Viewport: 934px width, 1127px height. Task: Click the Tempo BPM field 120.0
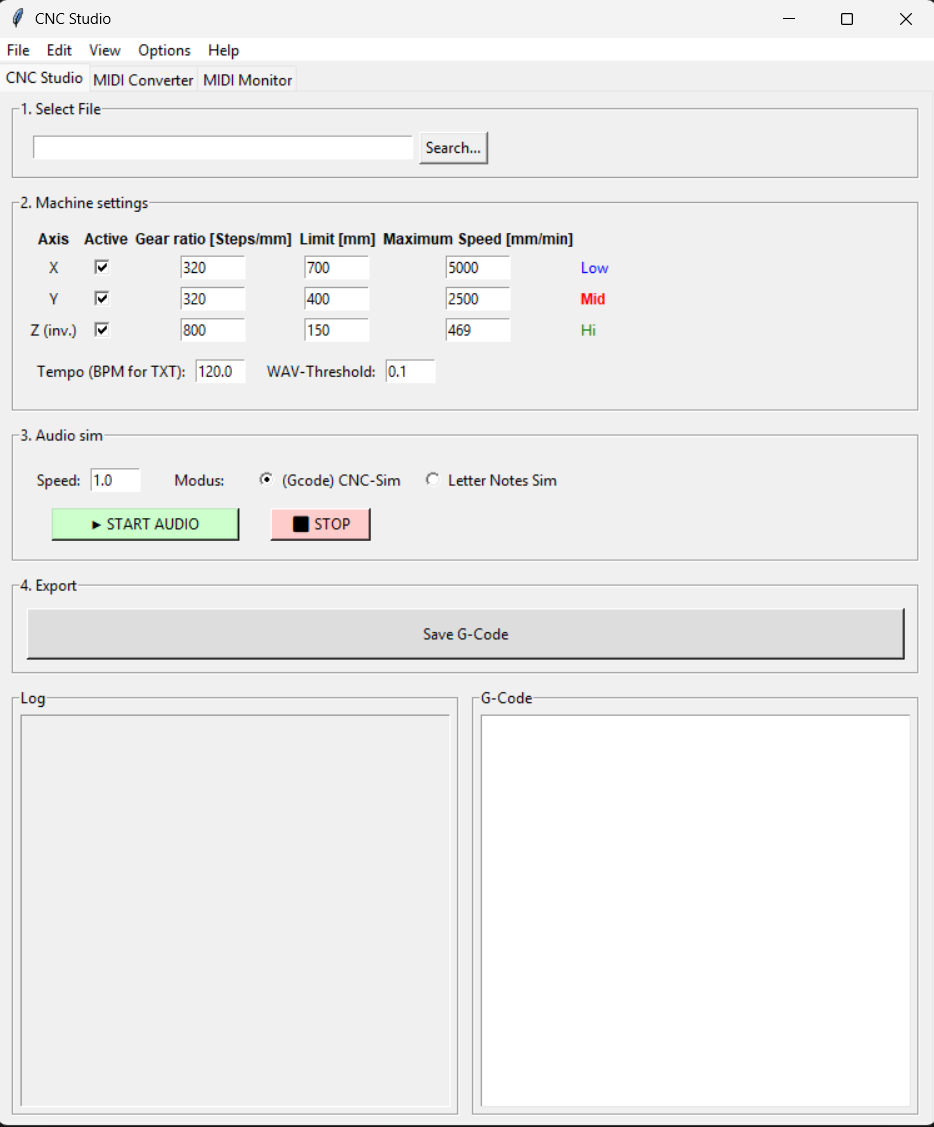tap(220, 372)
